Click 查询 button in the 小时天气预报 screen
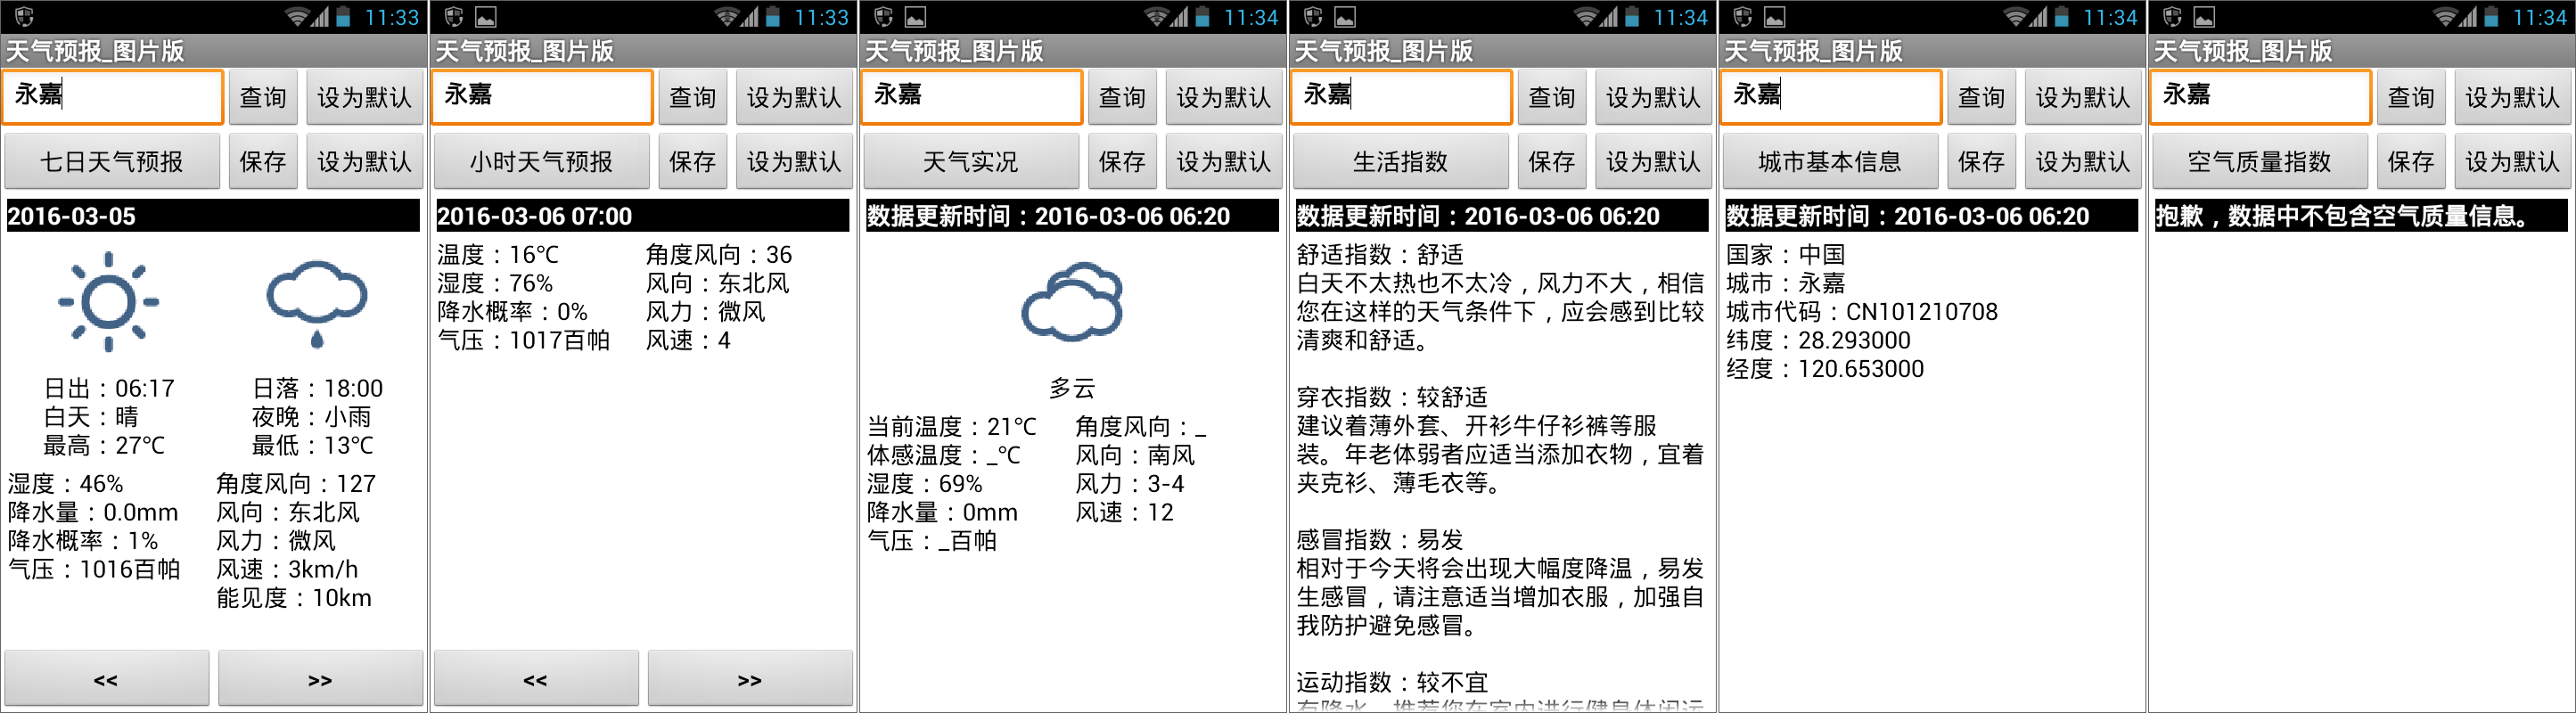The width and height of the screenshot is (2576, 713). [692, 97]
